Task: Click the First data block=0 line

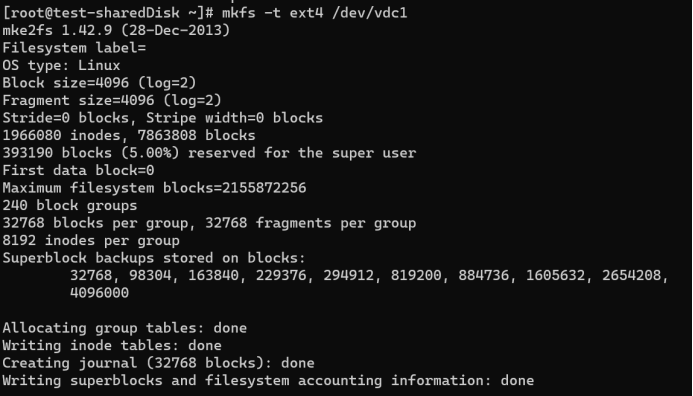Action: (x=79, y=170)
